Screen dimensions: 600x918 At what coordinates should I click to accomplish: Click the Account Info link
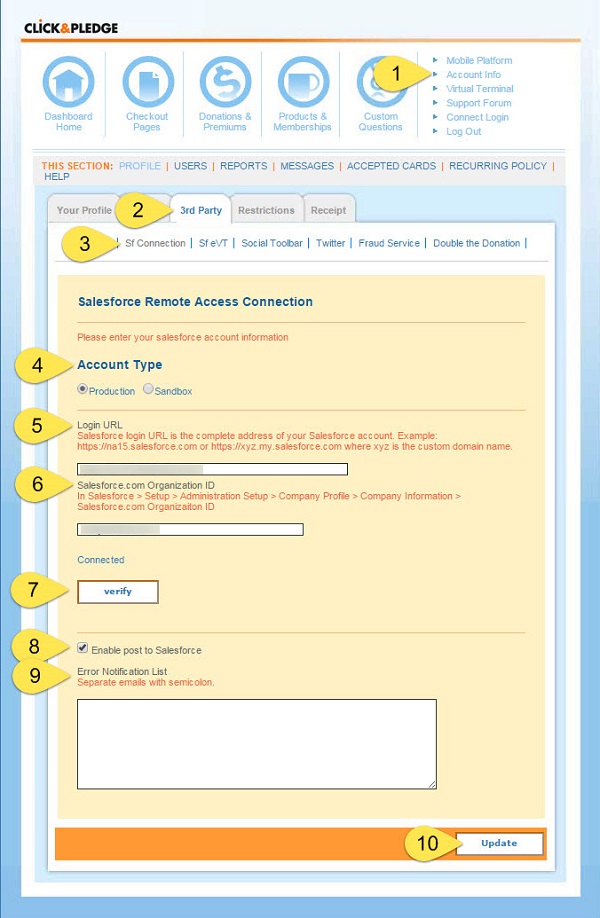pyautogui.click(x=473, y=74)
